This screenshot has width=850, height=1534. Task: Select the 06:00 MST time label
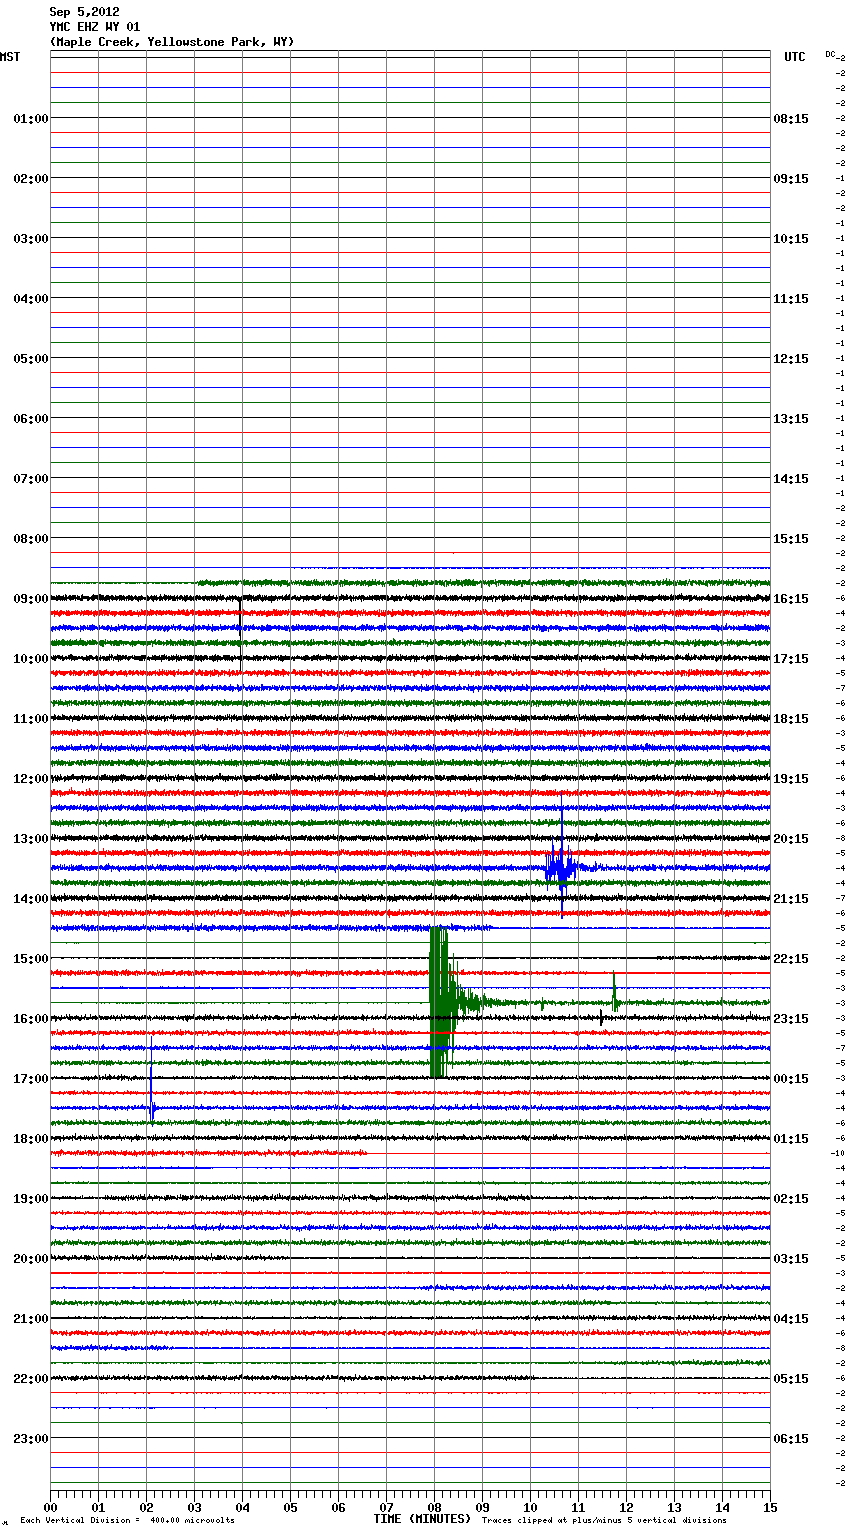click(x=30, y=419)
